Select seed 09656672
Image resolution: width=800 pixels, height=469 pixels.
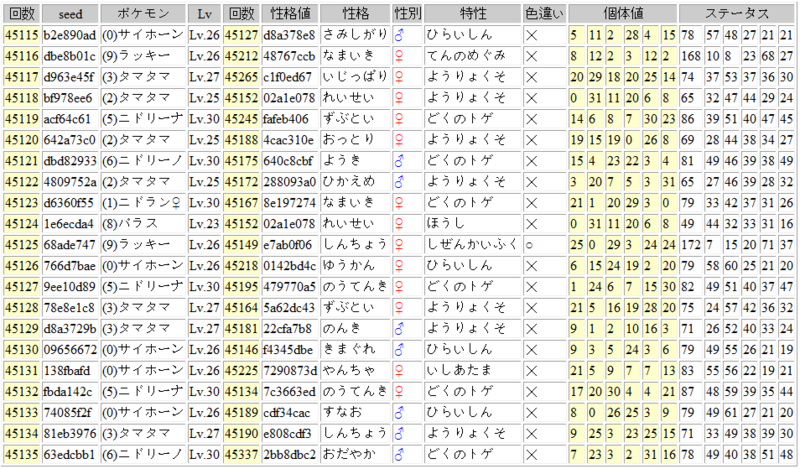tap(70, 350)
